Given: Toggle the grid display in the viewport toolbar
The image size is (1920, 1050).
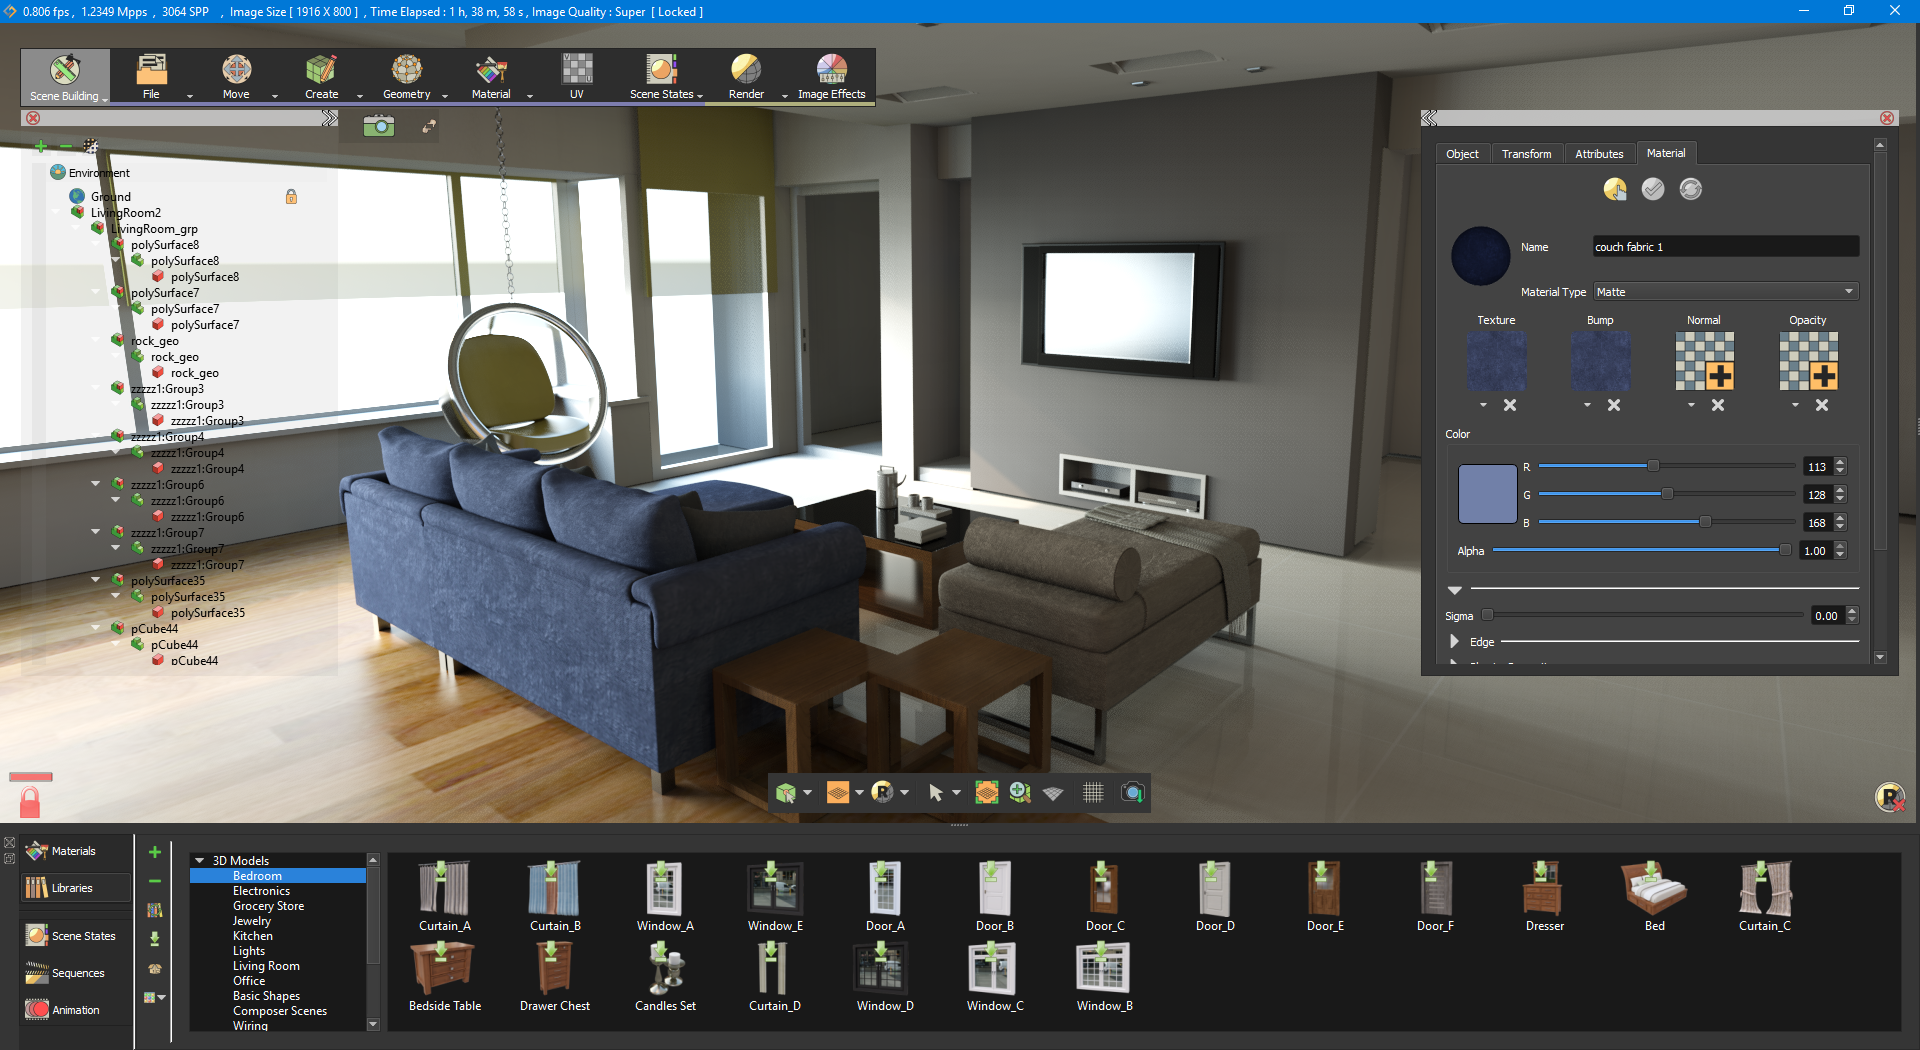Looking at the screenshot, I should coord(1093,792).
